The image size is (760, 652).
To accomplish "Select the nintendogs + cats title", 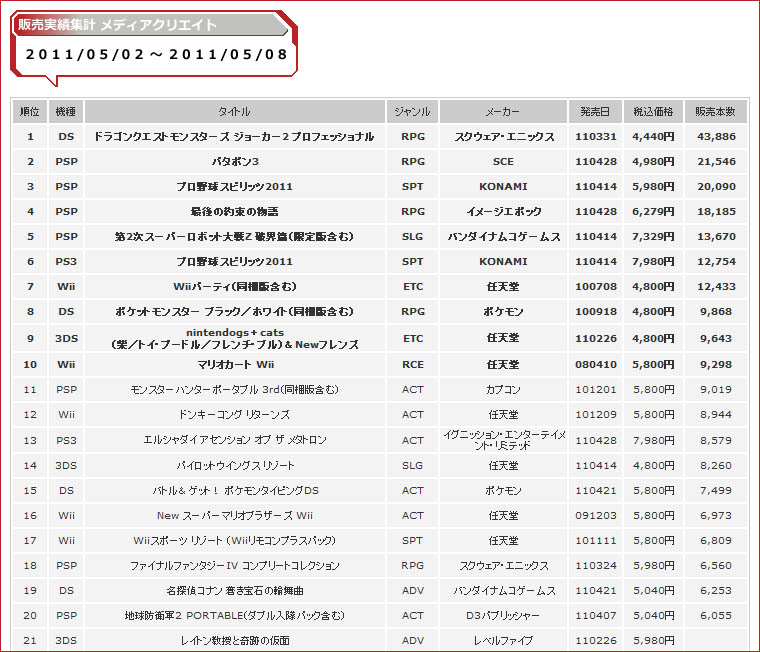I will (x=235, y=338).
